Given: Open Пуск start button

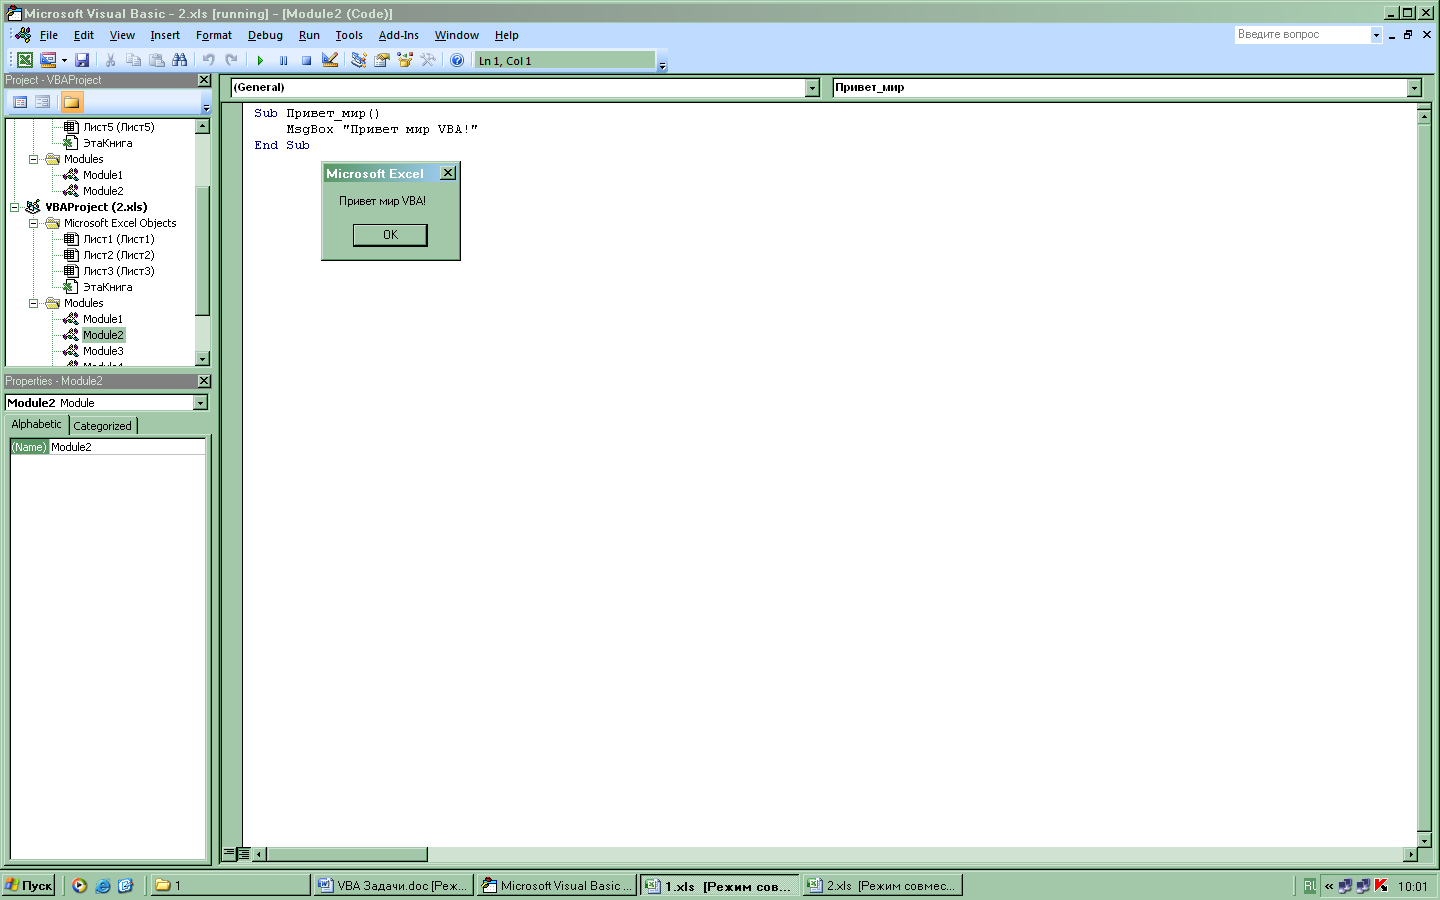Looking at the screenshot, I should [x=28, y=885].
